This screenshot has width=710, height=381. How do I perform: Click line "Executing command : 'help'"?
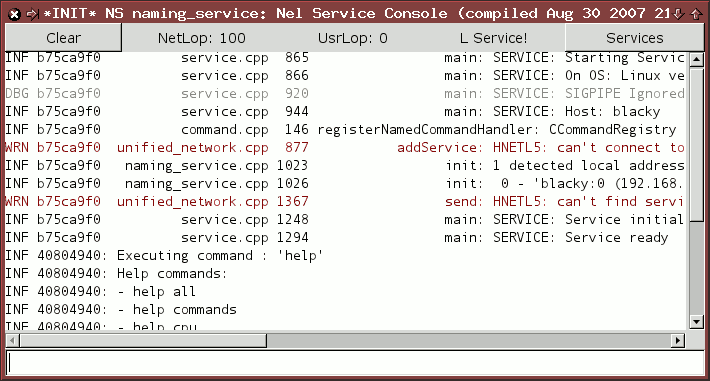164,256
